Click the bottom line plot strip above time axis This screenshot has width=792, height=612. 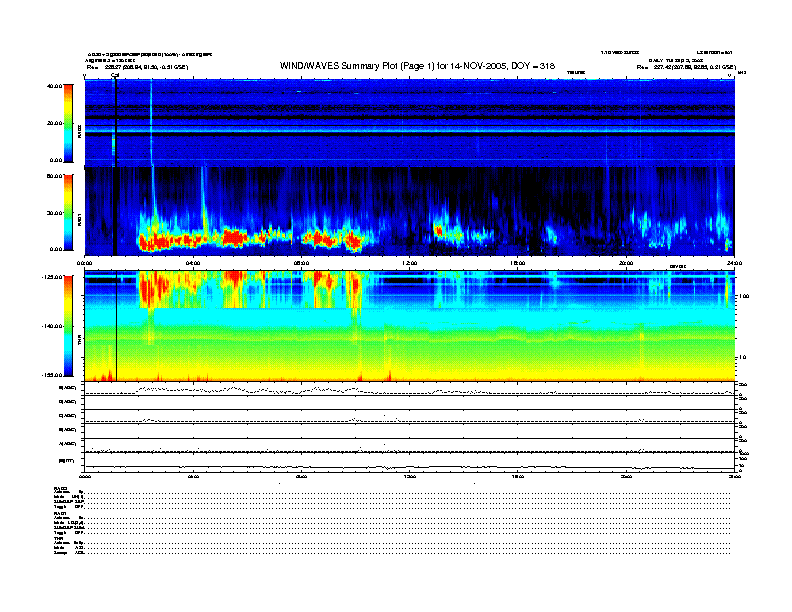coord(409,462)
